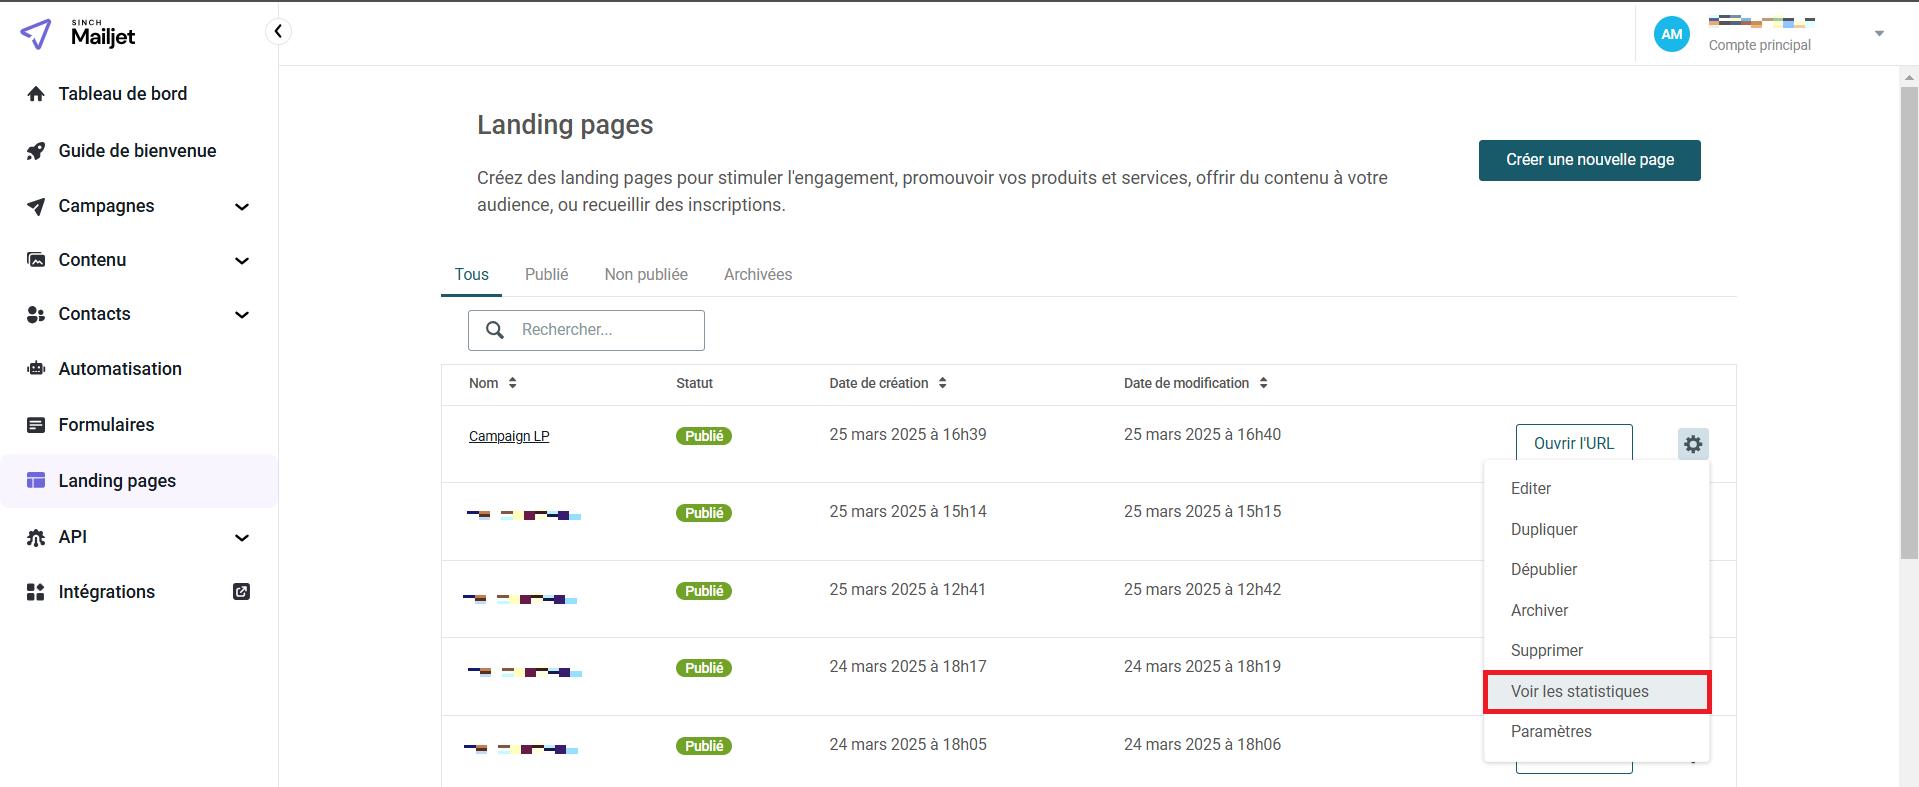Click the API icon in sidebar
Viewport: 1919px width, 787px height.
click(x=36, y=537)
